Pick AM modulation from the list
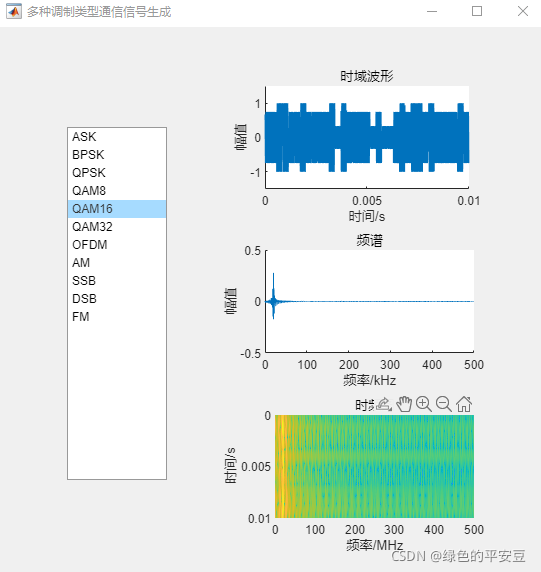The height and width of the screenshot is (572, 541). pos(117,263)
